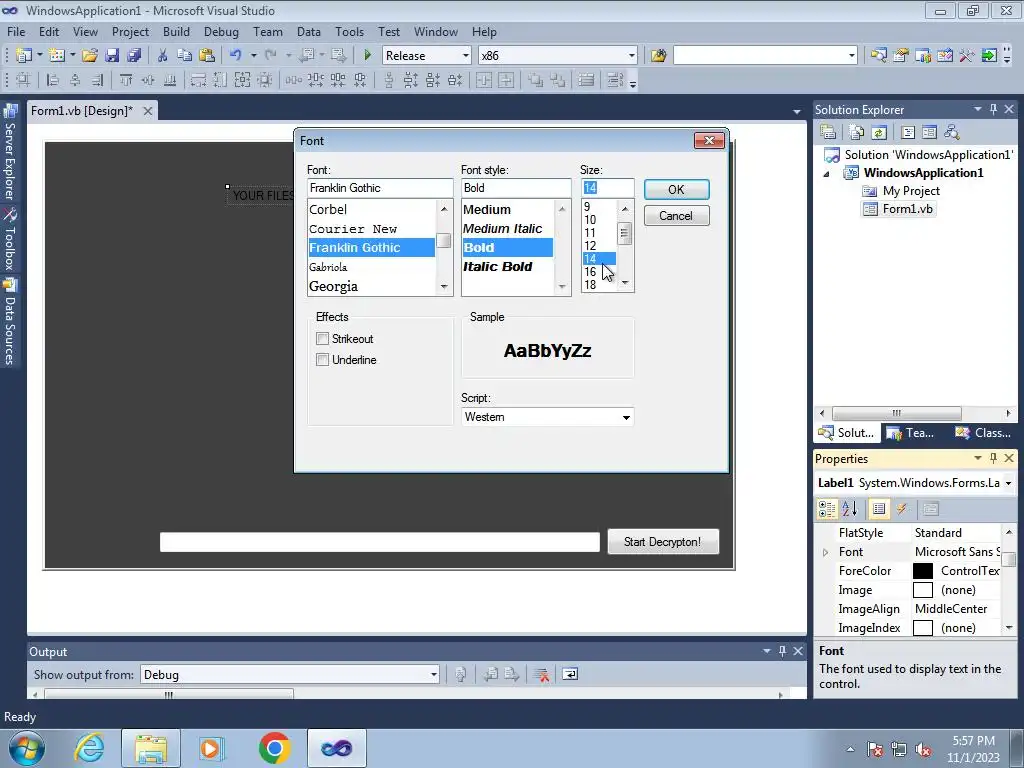Click the Copy toolbar icon
The height and width of the screenshot is (768, 1024).
[x=185, y=56]
